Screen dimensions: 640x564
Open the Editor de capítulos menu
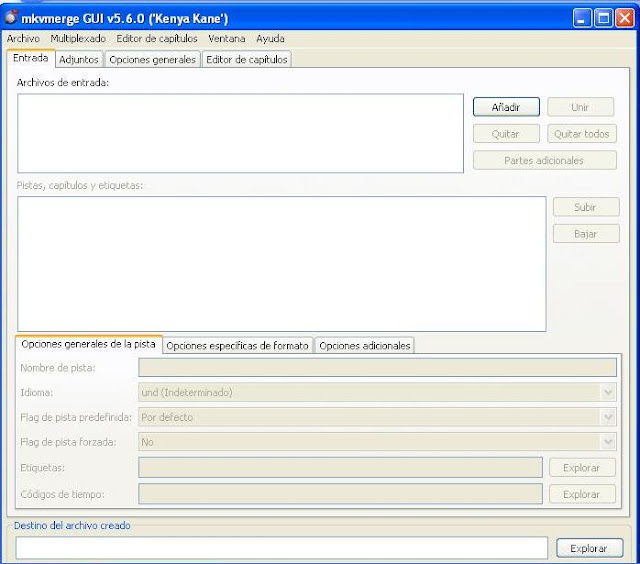point(157,39)
